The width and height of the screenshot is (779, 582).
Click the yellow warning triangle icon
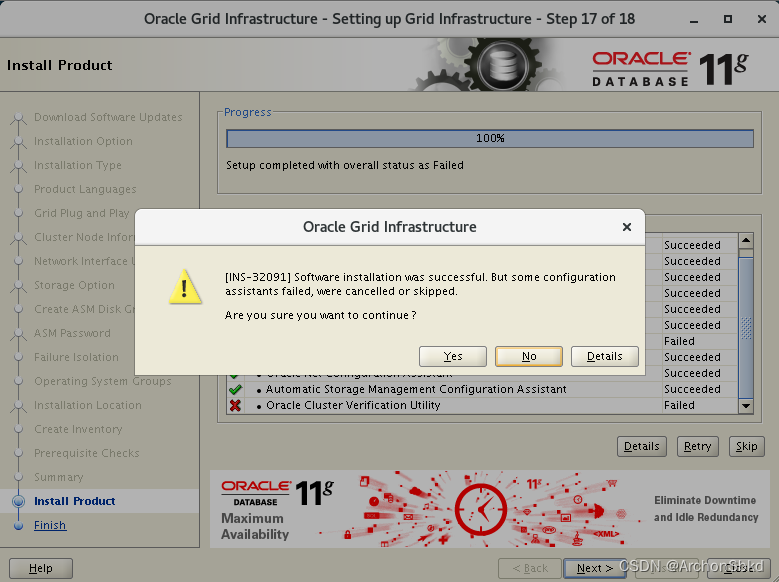(185, 286)
